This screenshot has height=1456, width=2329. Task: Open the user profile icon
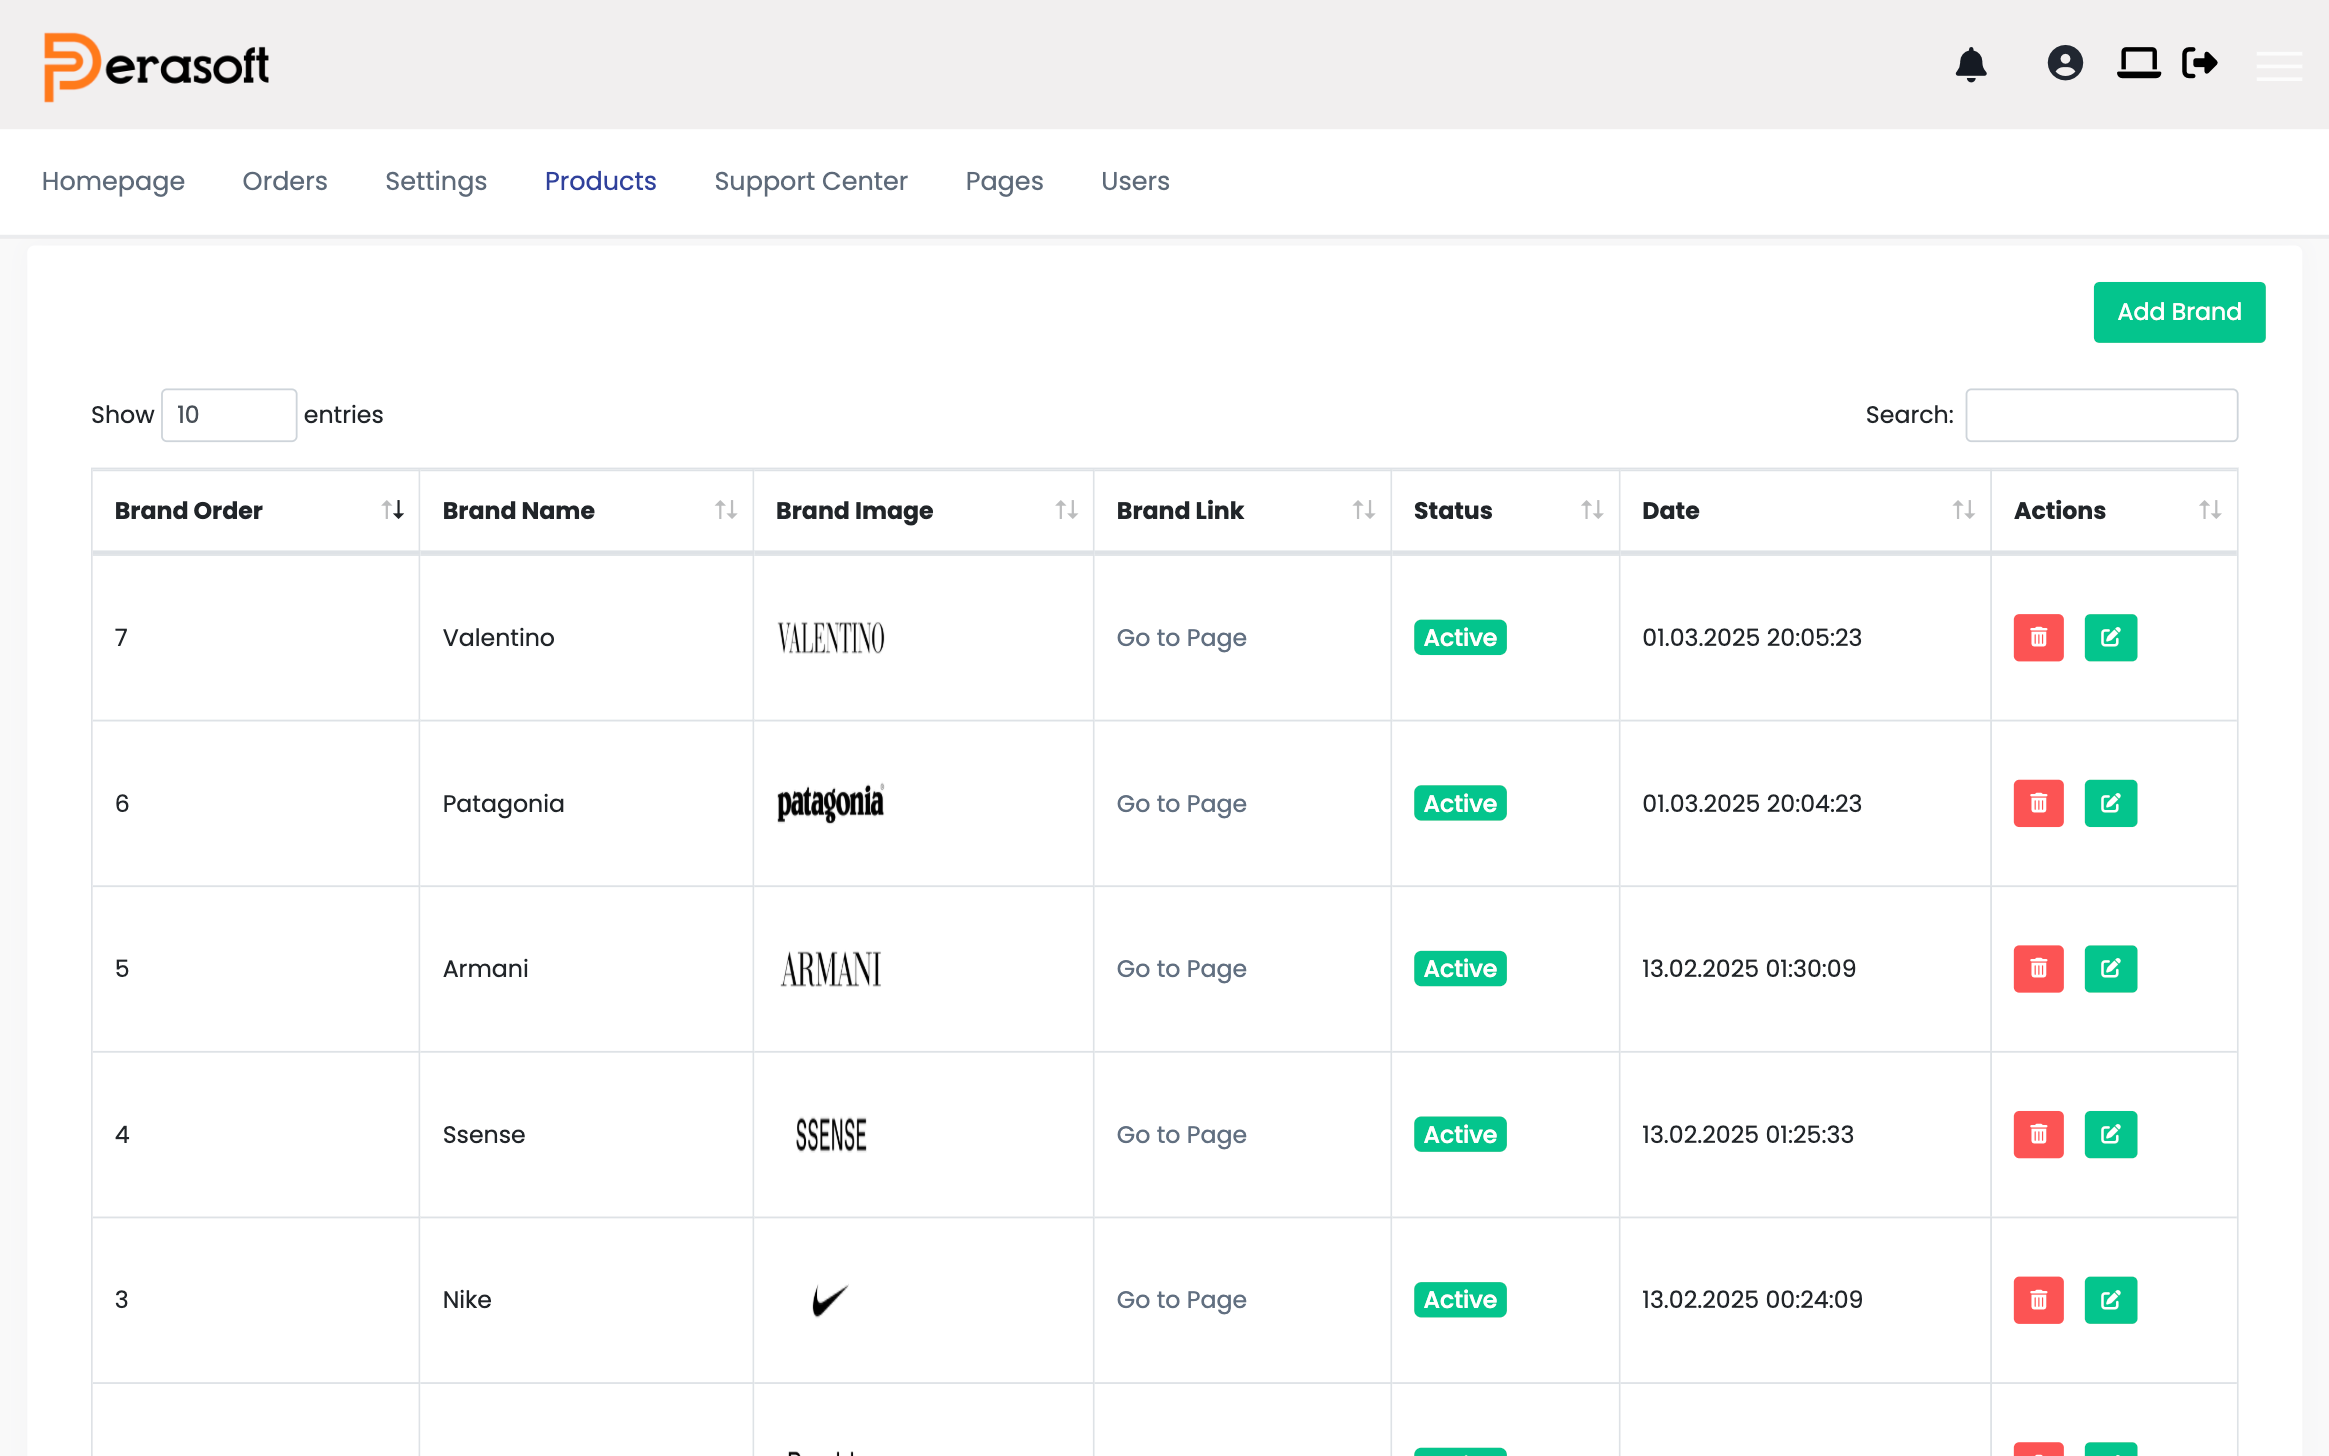tap(2065, 63)
